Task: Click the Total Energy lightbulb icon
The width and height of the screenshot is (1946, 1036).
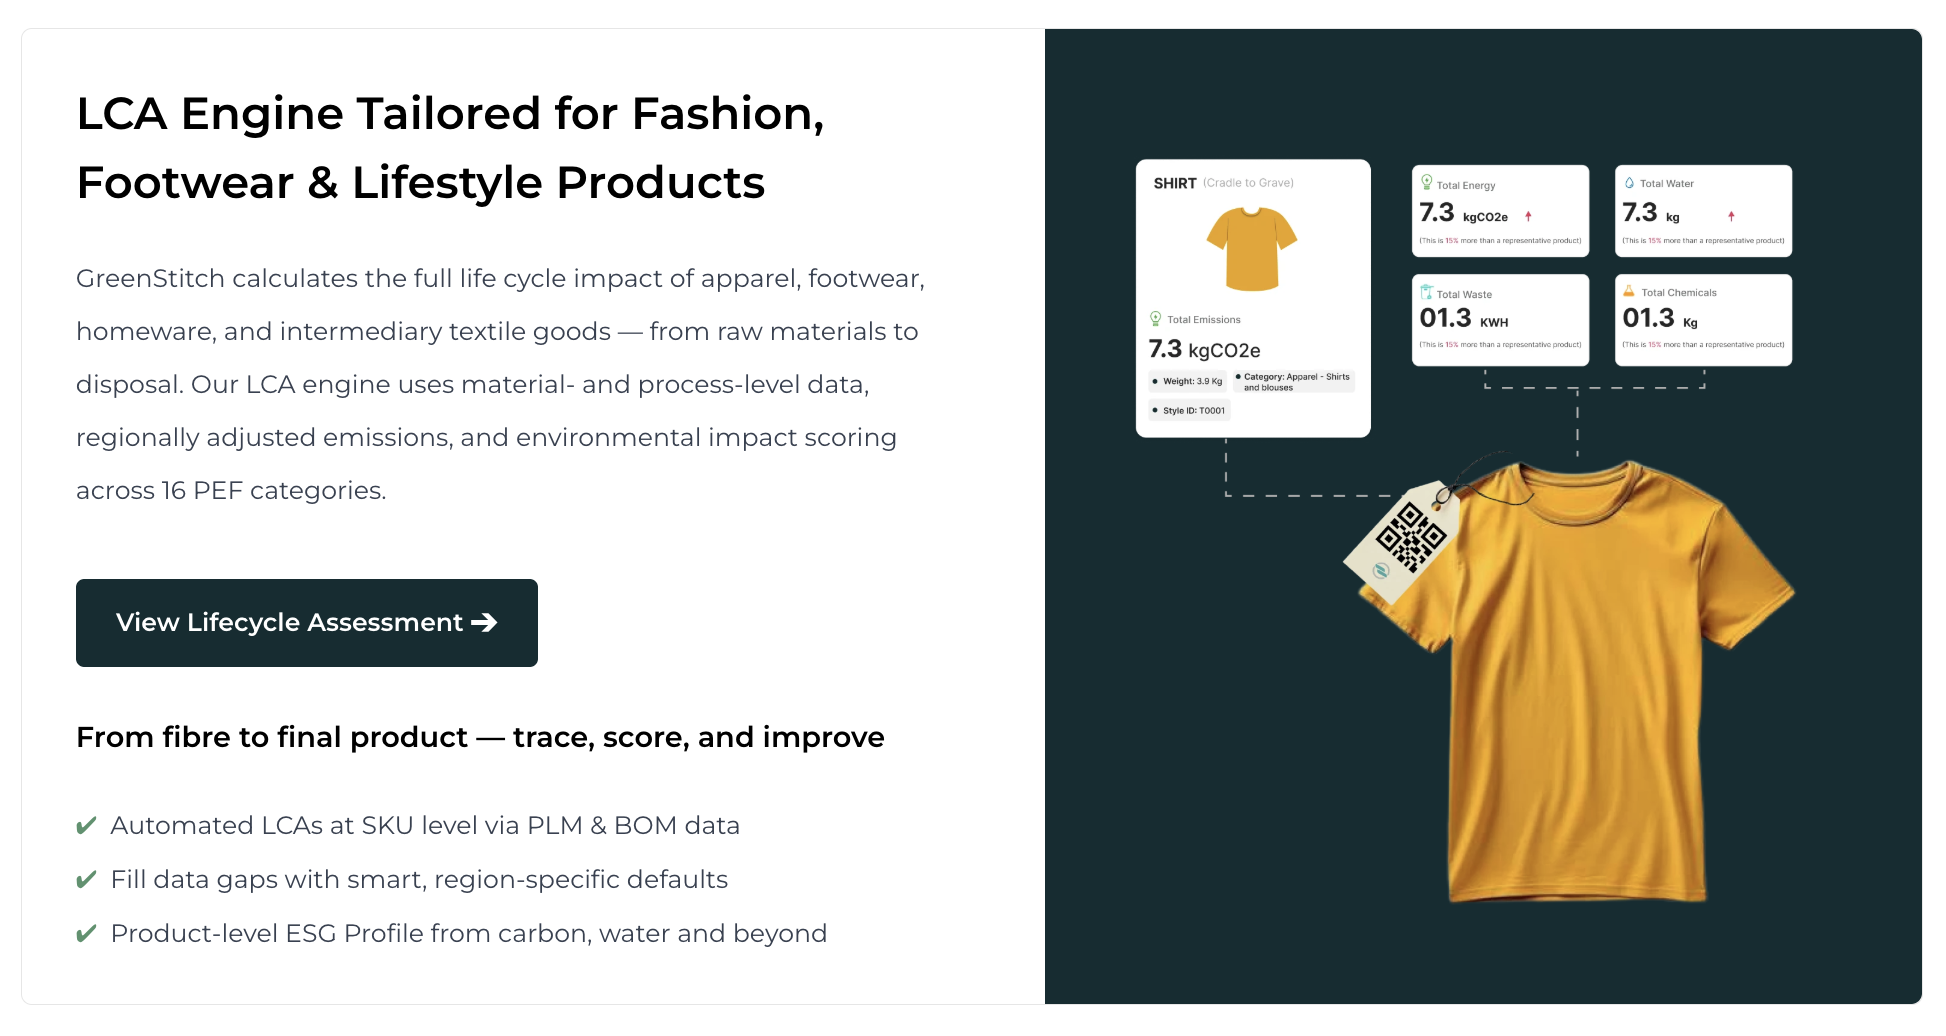Action: pos(1427,182)
